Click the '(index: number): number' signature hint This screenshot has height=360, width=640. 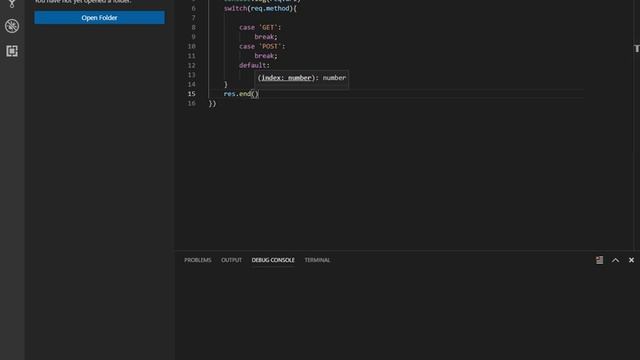tap(302, 78)
